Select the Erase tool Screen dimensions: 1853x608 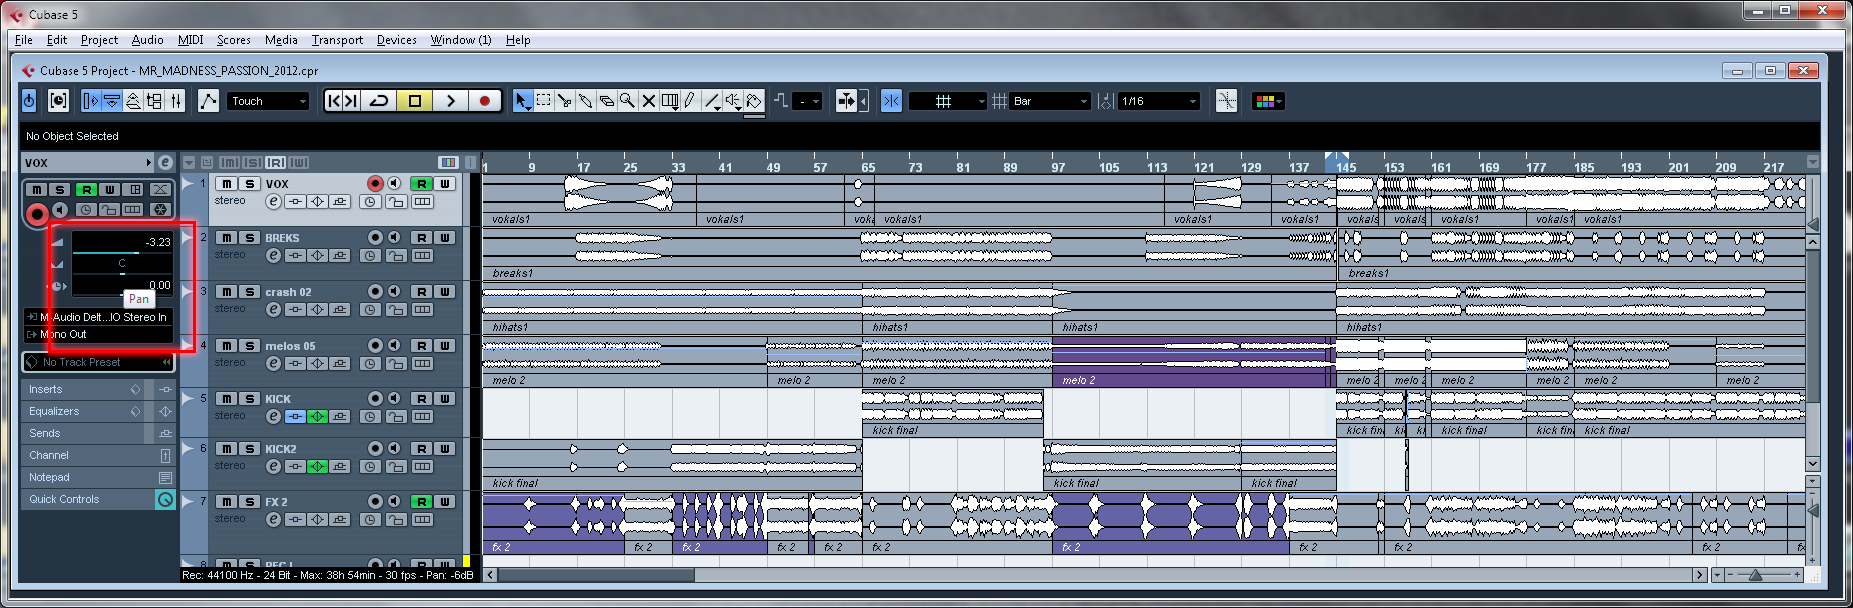(606, 101)
